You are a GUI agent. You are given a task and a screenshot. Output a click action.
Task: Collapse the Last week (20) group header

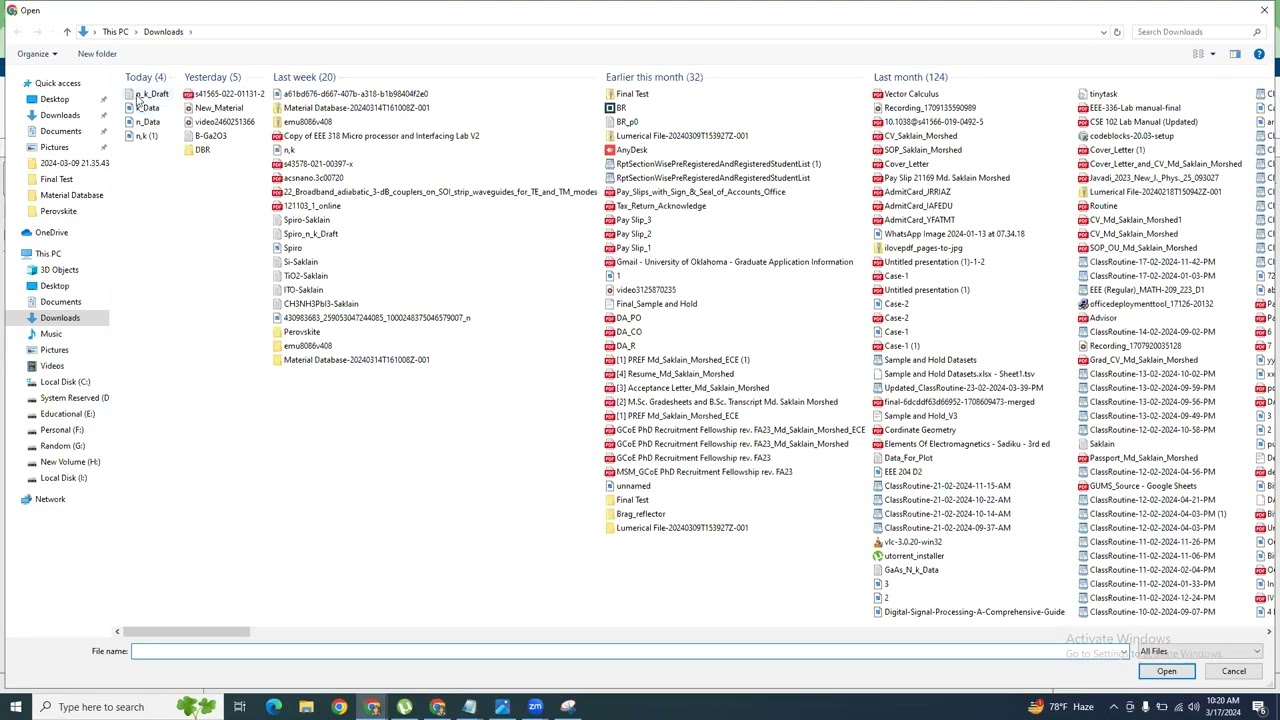304,77
